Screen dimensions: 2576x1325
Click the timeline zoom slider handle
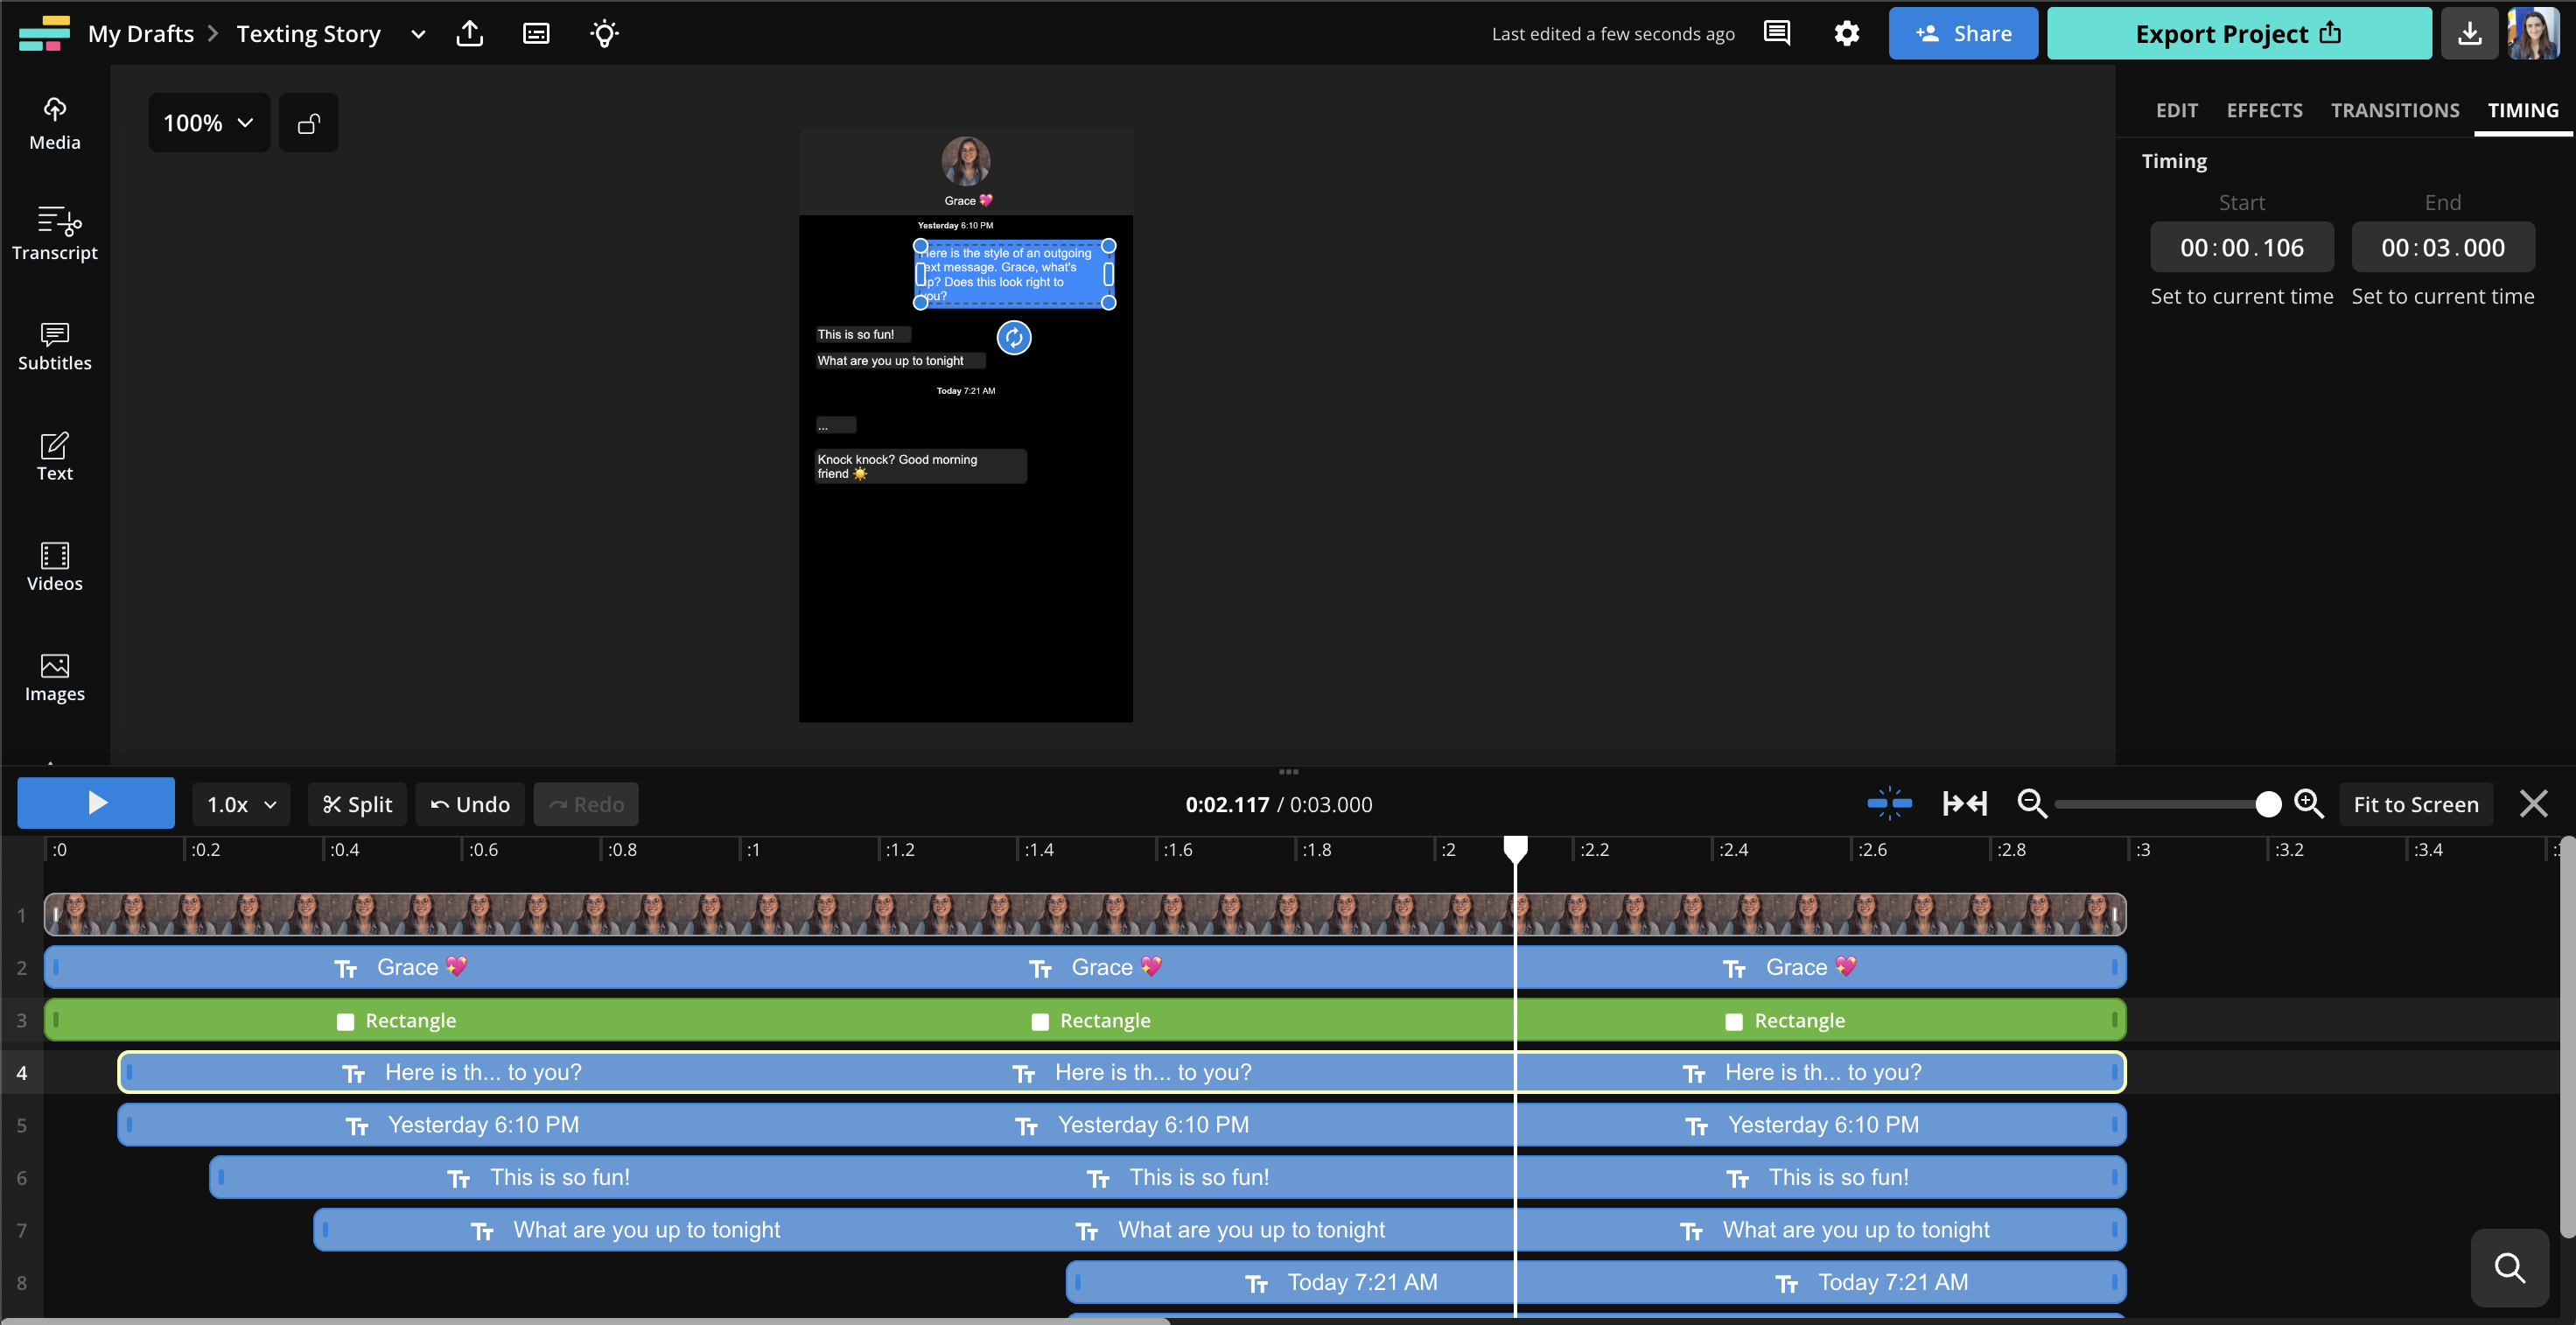tap(2268, 804)
